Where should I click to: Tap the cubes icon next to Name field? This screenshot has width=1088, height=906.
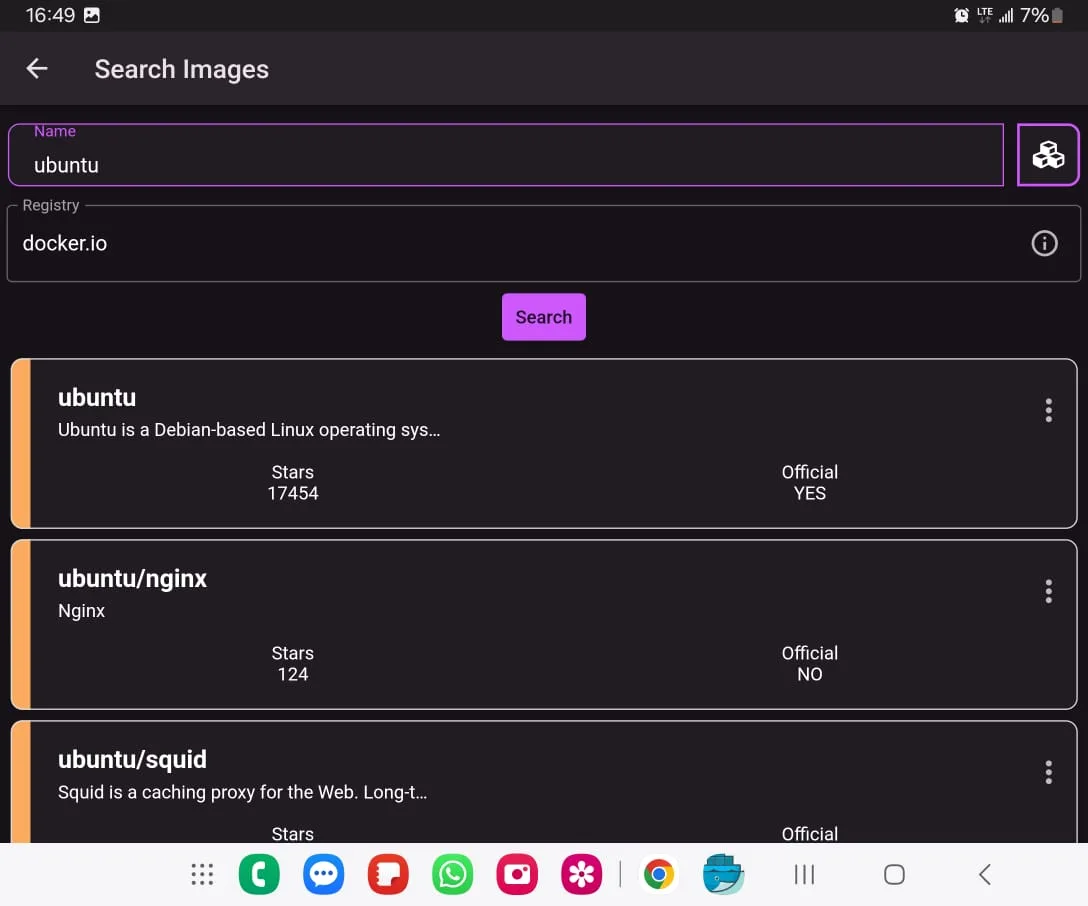(x=1048, y=155)
